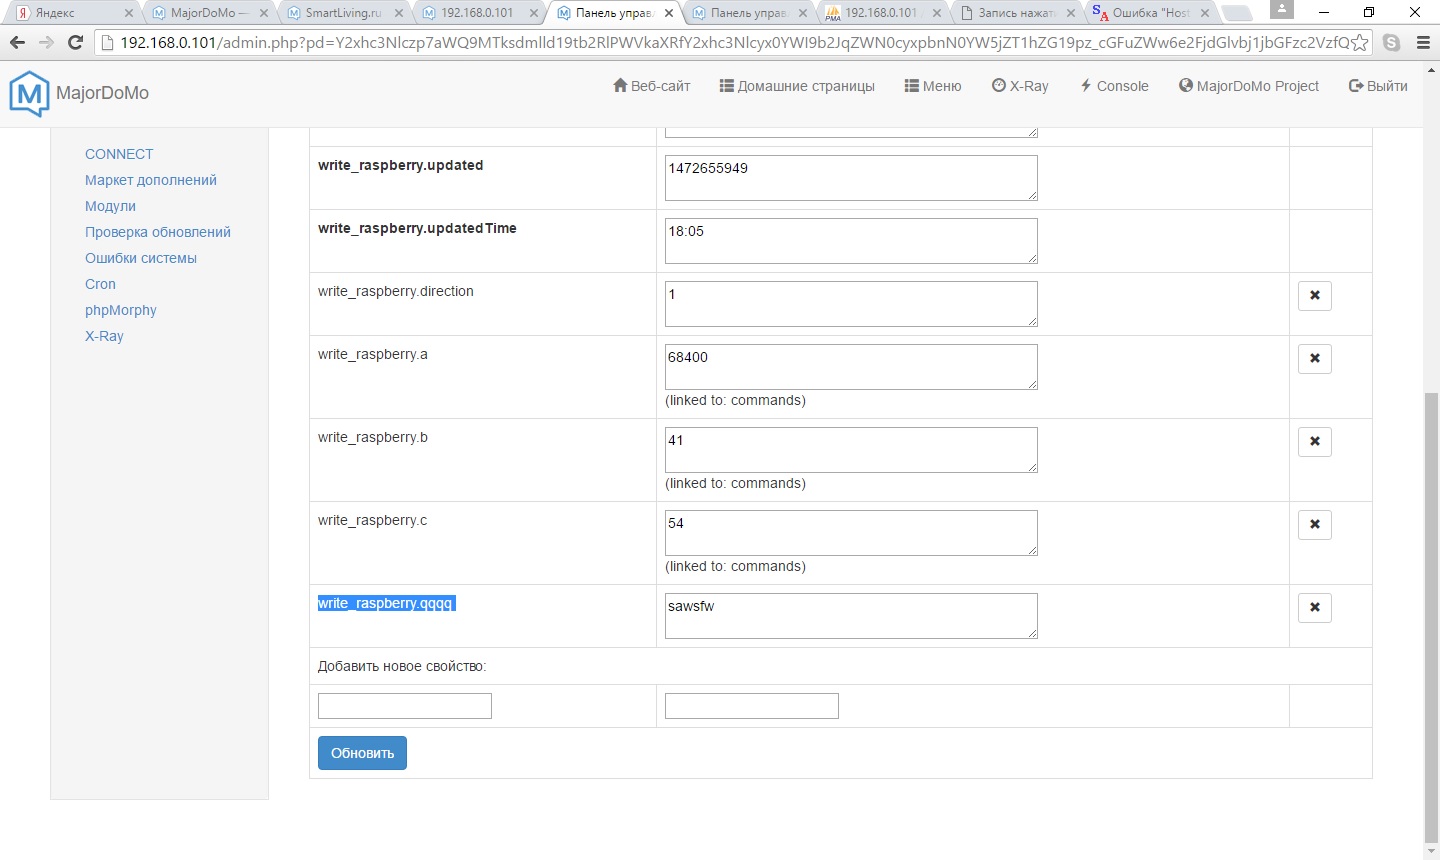Screen dimensions: 1440x860
Task: Open the Skype extension icon
Action: pos(1391,43)
